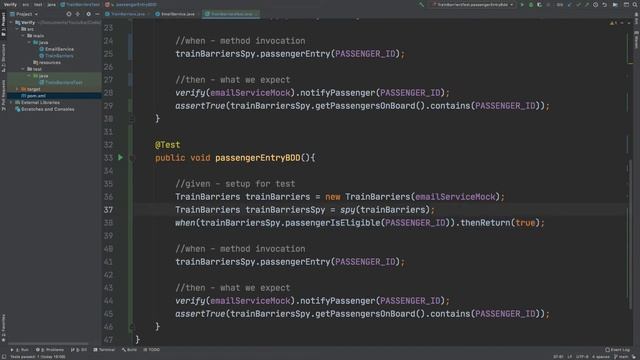Run the passengerEntryBDD test from gutter

click(120, 158)
